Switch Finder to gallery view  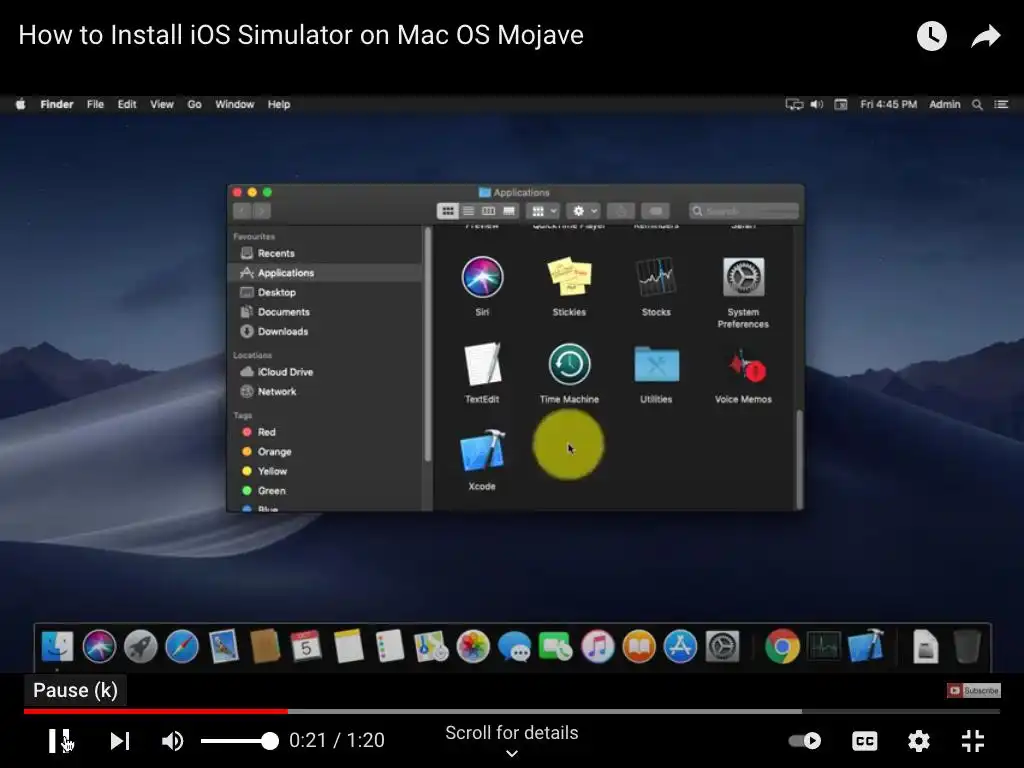[509, 211]
